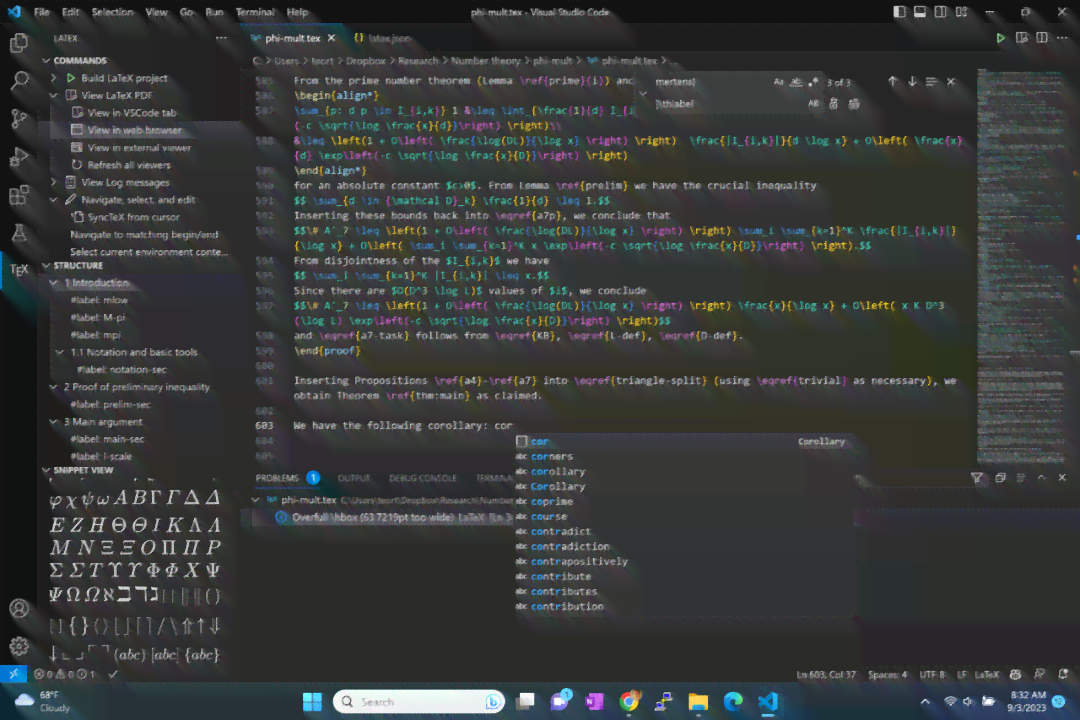
Task: Collapse Navigate, select, and edit group
Action: (54, 200)
